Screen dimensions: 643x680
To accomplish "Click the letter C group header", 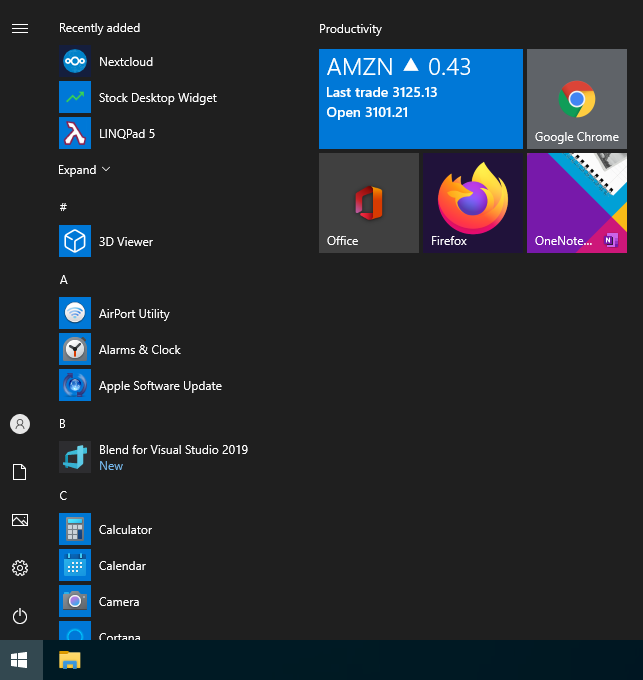I will click(63, 496).
